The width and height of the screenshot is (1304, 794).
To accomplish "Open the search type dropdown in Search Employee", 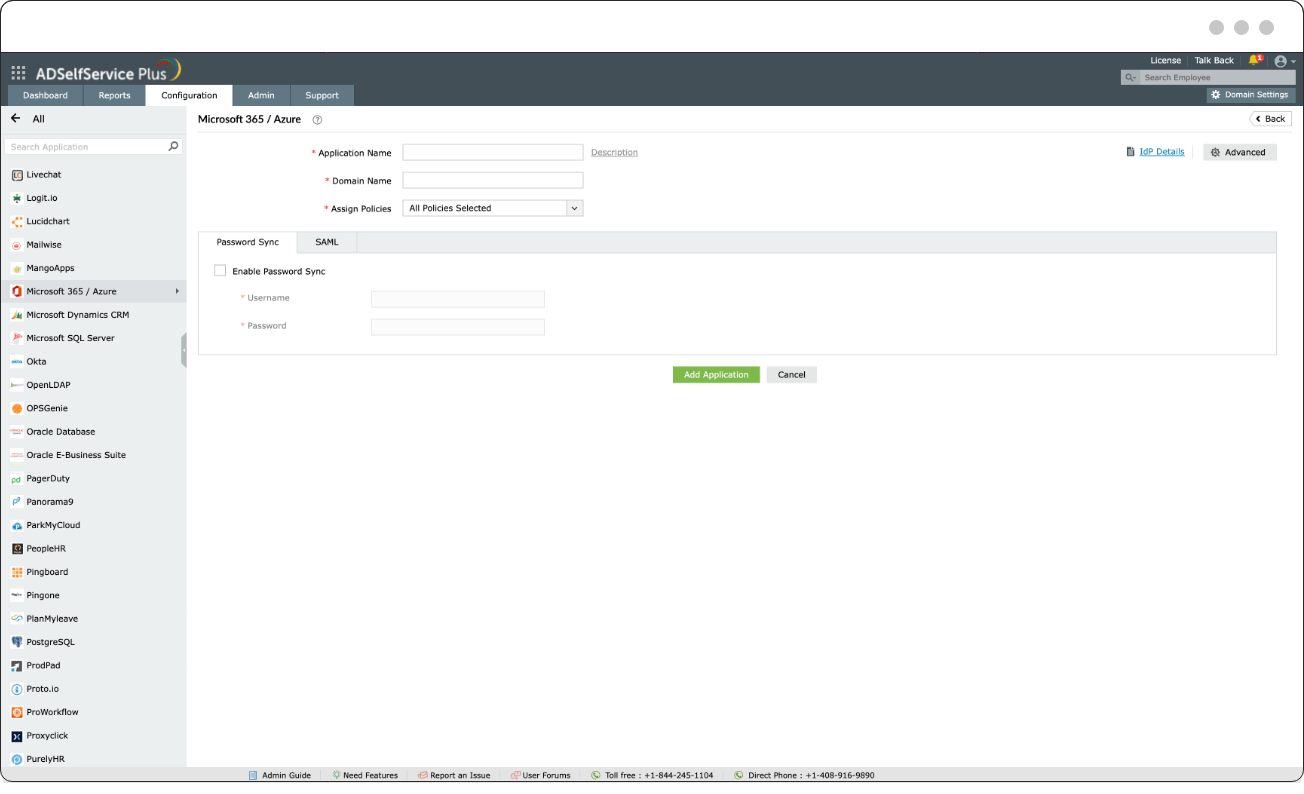I will (x=1130, y=77).
